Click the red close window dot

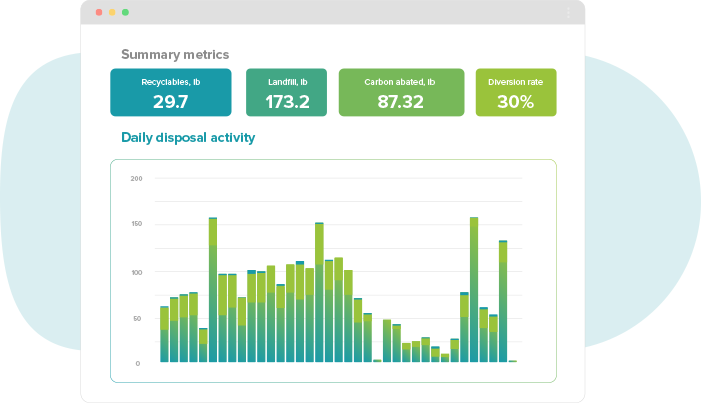click(98, 13)
